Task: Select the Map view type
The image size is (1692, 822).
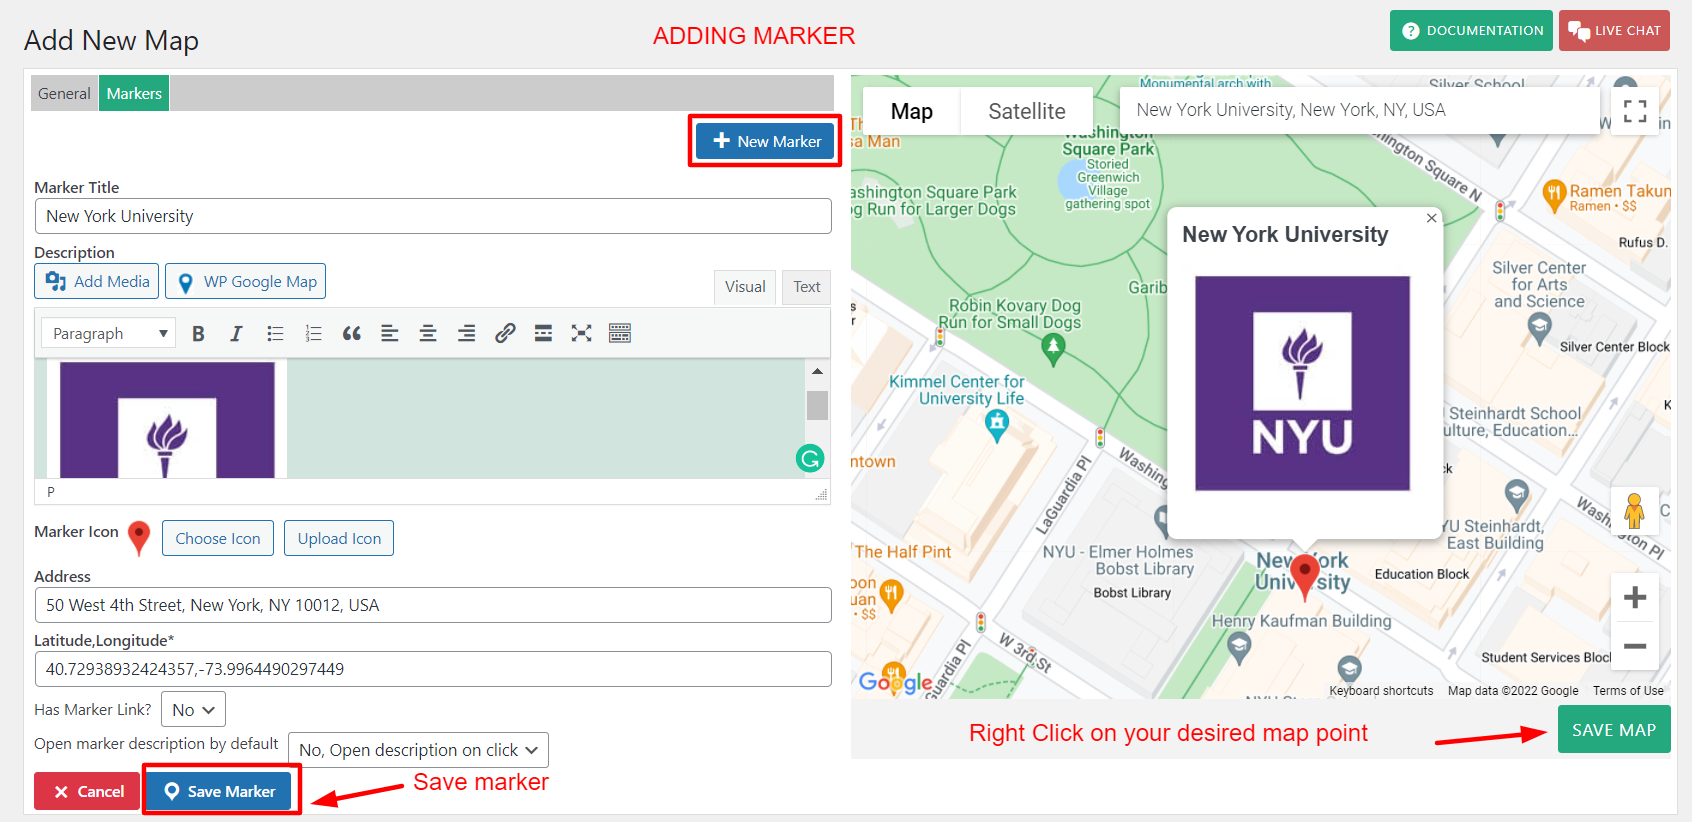Action: [x=912, y=111]
